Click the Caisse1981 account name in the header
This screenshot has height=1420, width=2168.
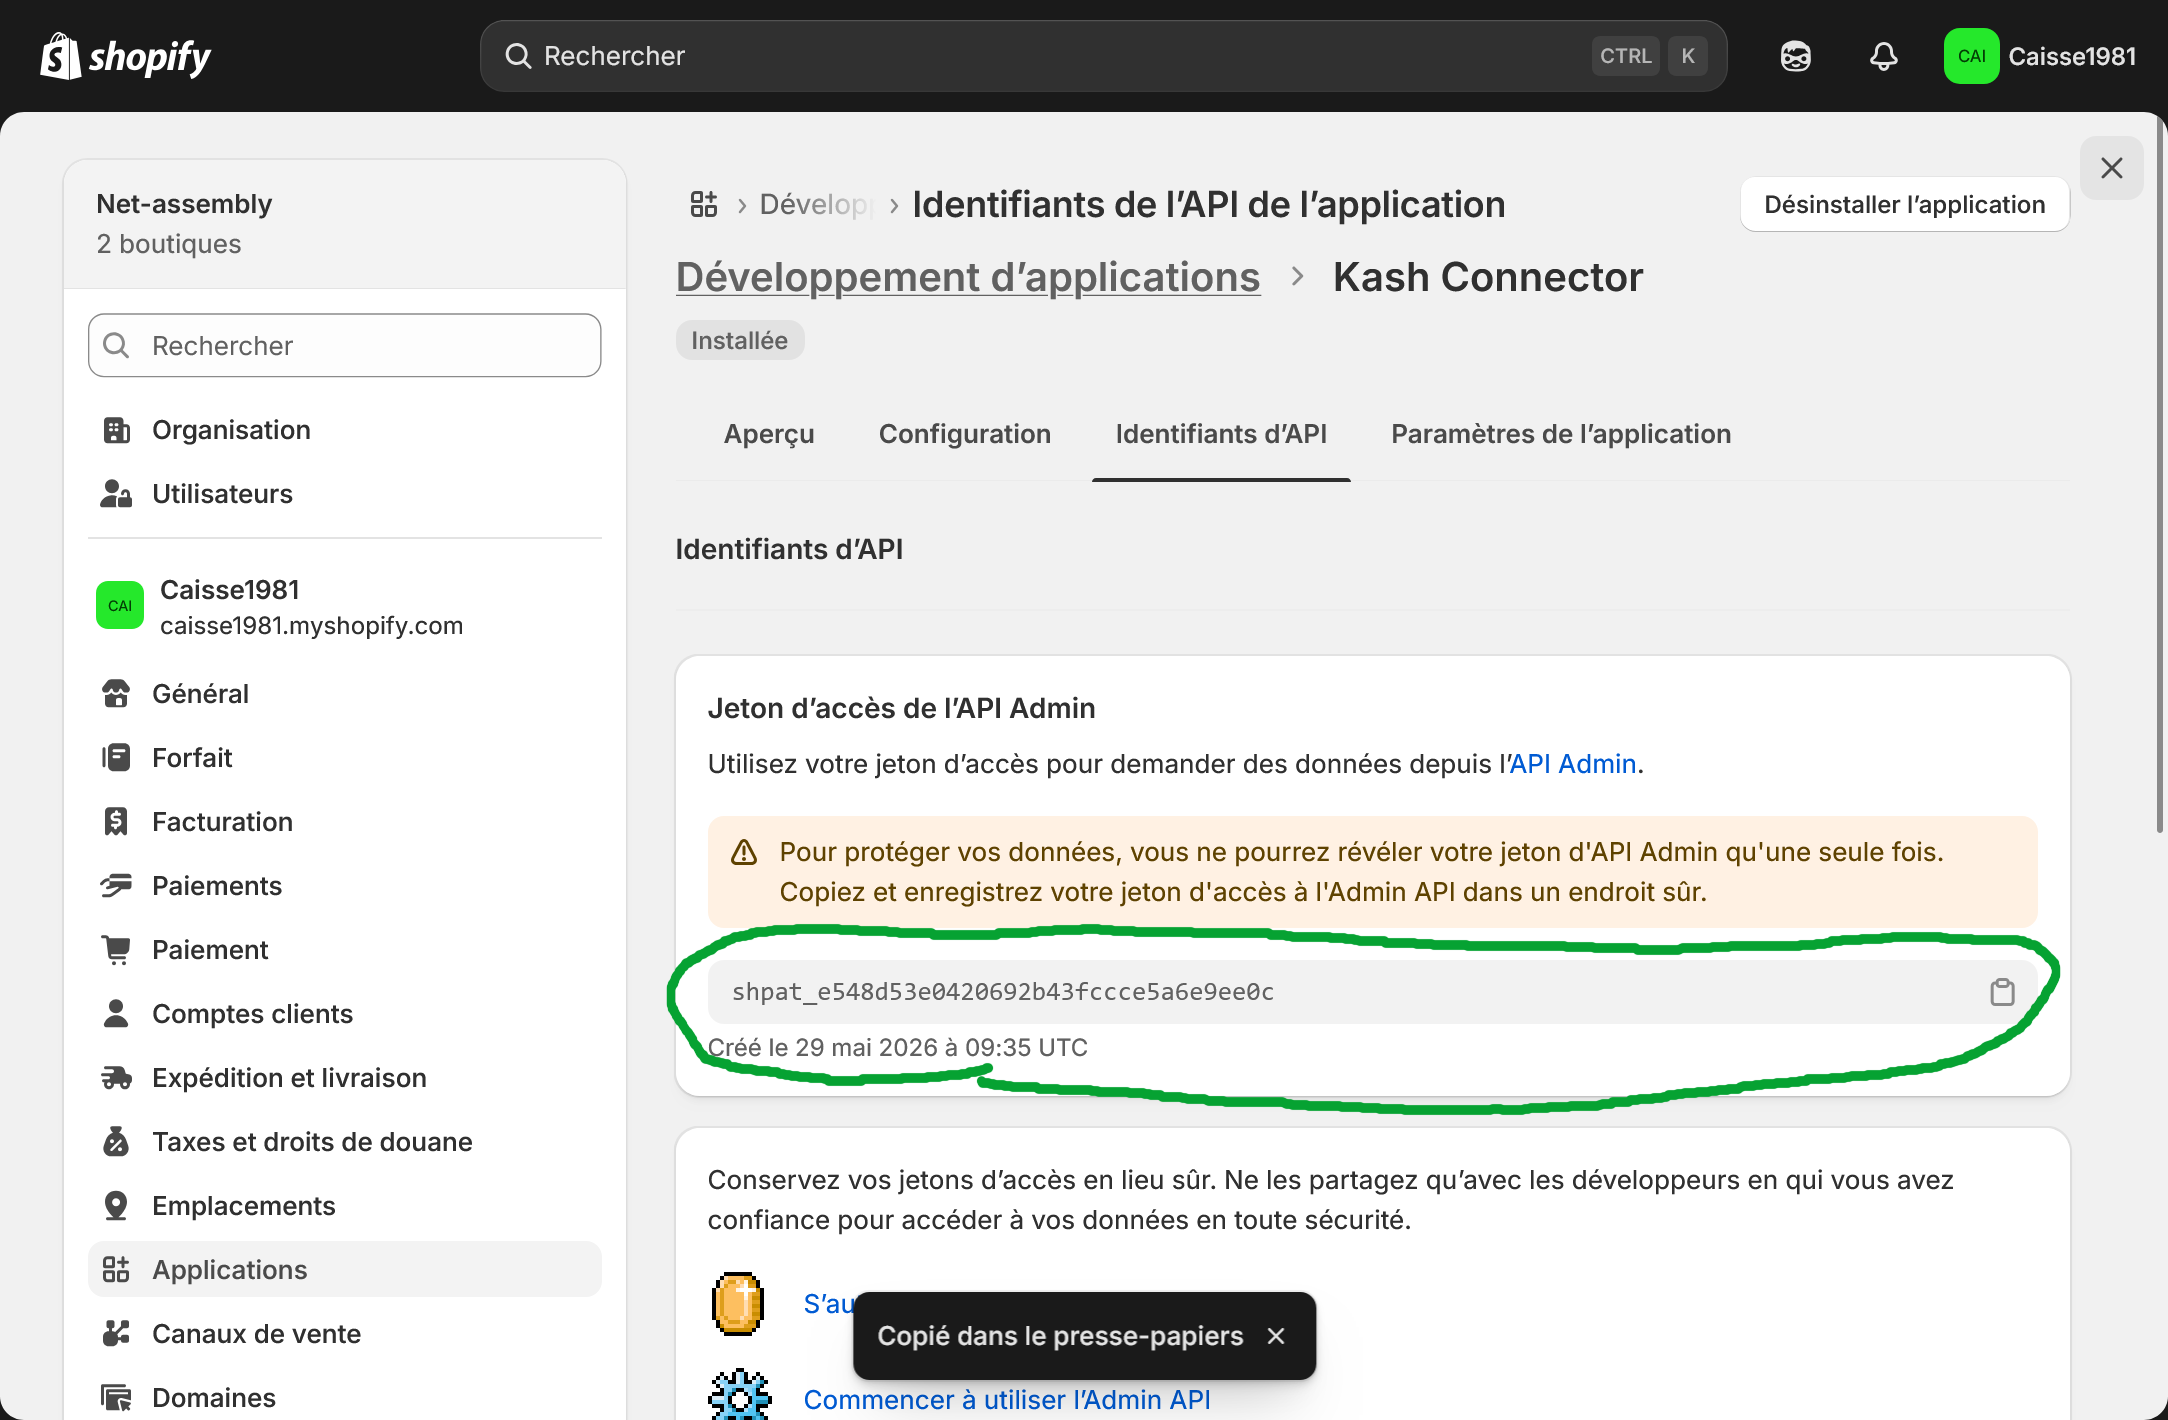point(2072,56)
